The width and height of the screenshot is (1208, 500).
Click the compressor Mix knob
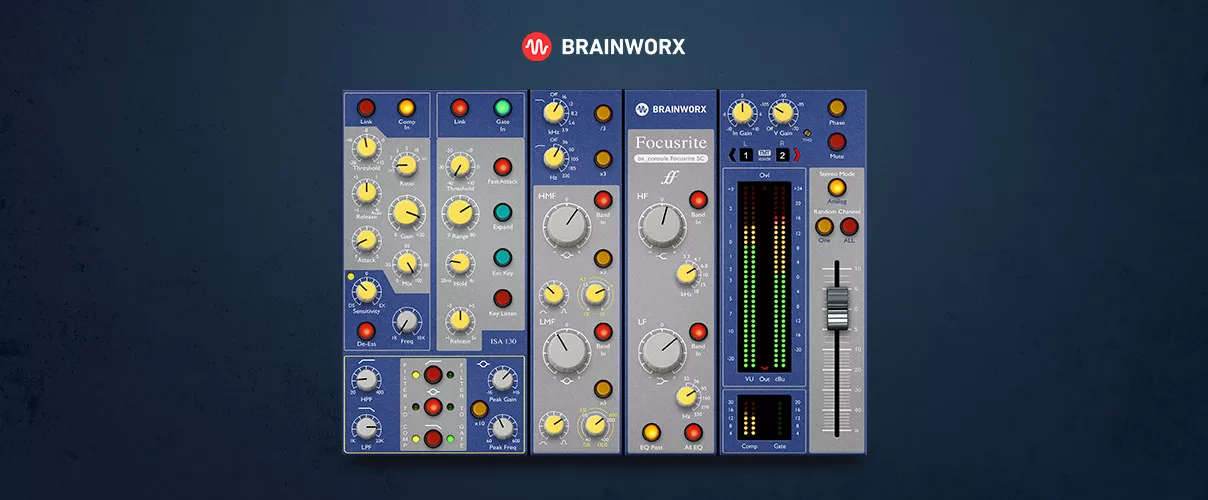coord(405,263)
